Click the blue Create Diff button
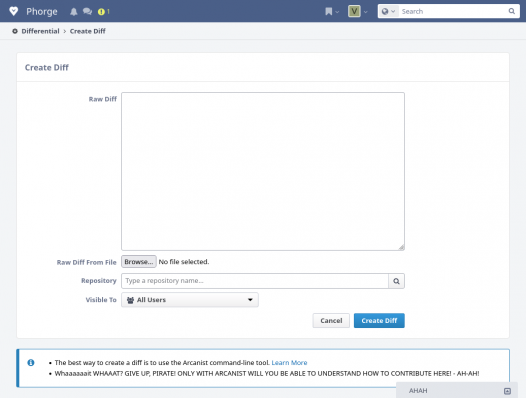This screenshot has height=398, width=526. [379, 320]
